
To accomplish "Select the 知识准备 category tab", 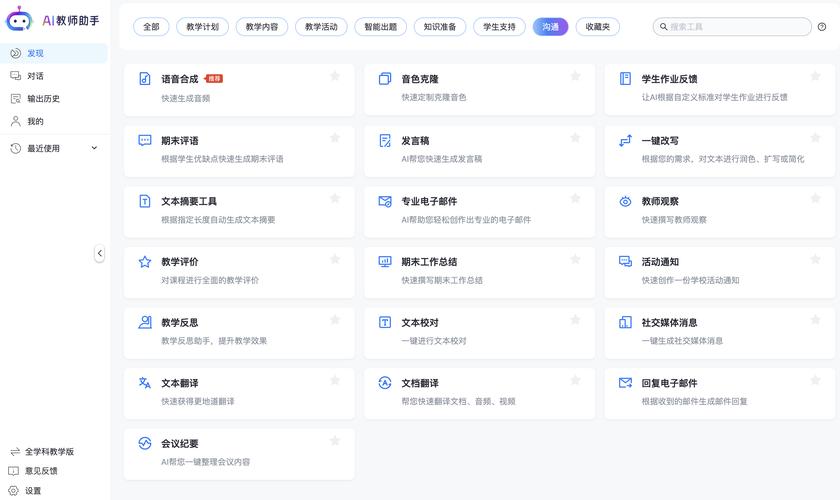I will click(440, 27).
